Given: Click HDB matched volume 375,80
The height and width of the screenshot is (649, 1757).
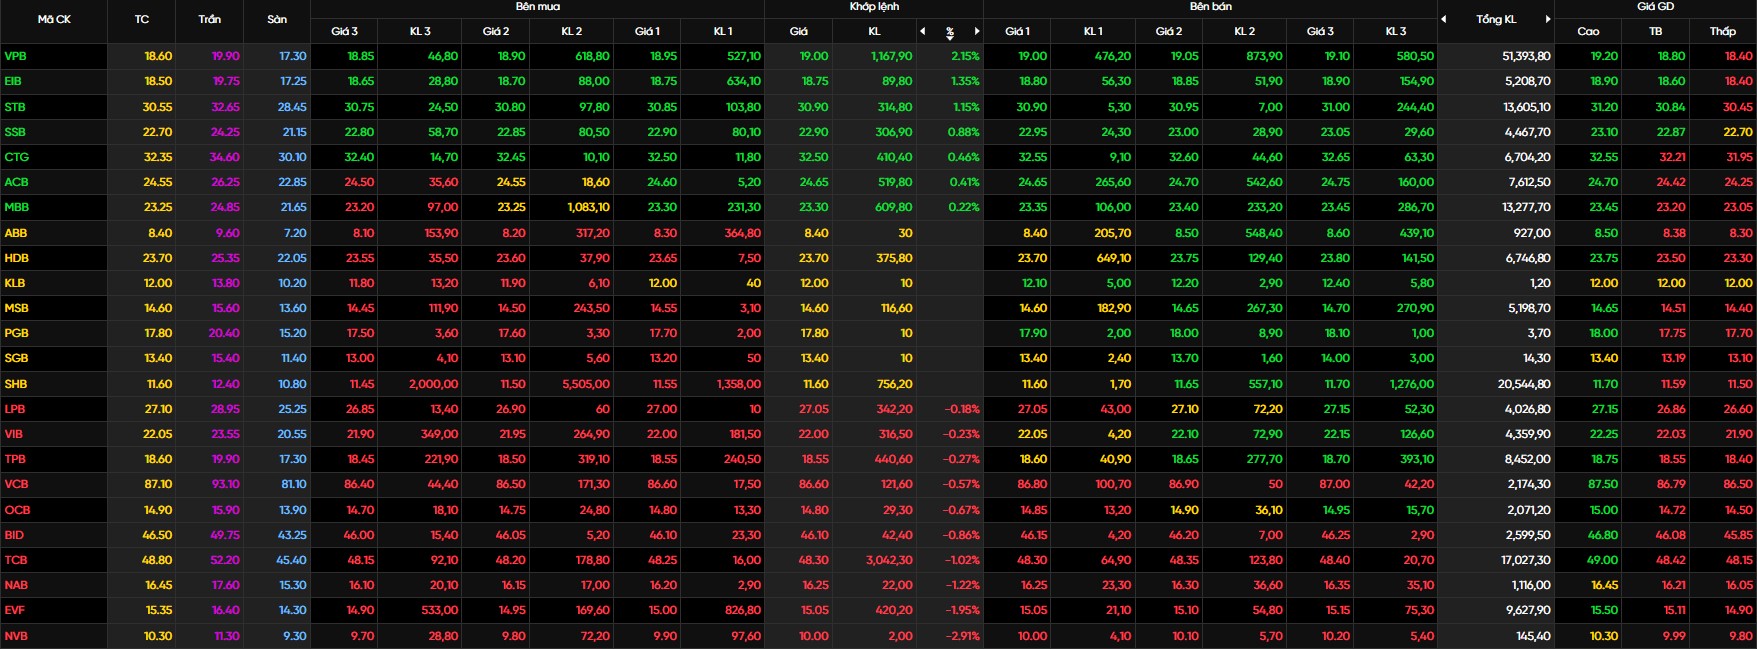Looking at the screenshot, I should pyautogui.click(x=894, y=258).
